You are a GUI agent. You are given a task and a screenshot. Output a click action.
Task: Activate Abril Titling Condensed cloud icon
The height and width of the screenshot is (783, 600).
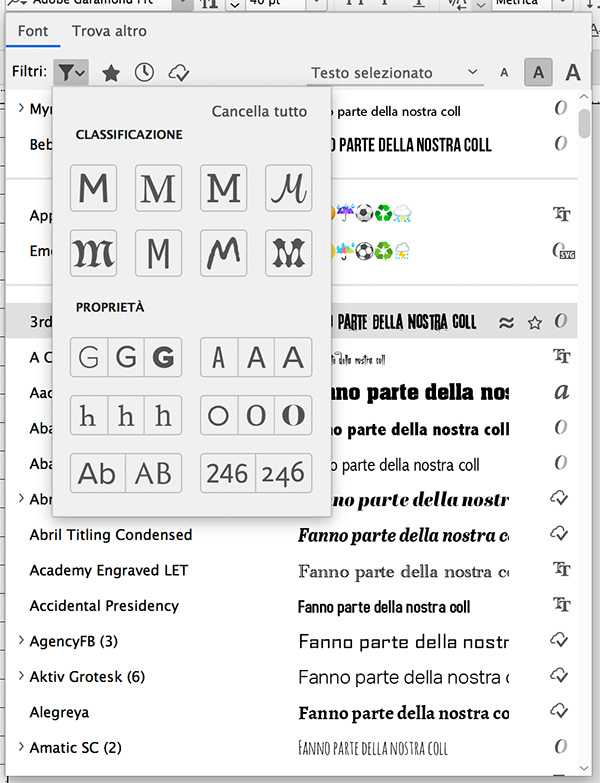tap(559, 533)
